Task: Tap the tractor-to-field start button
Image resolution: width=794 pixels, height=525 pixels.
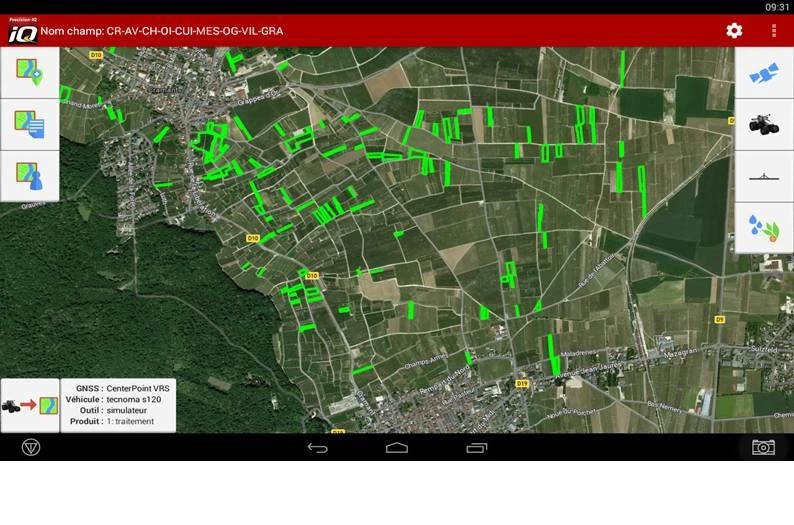Action: [30, 405]
